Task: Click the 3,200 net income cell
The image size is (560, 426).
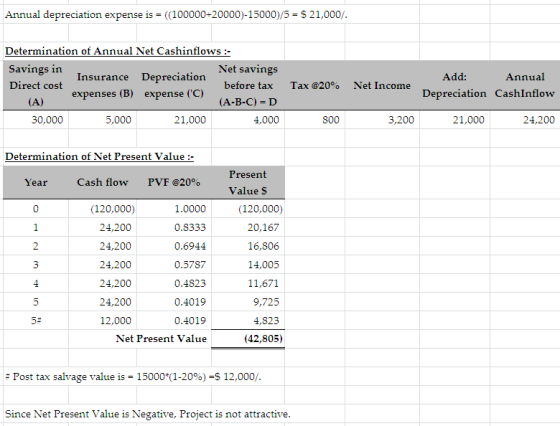Action: point(382,120)
